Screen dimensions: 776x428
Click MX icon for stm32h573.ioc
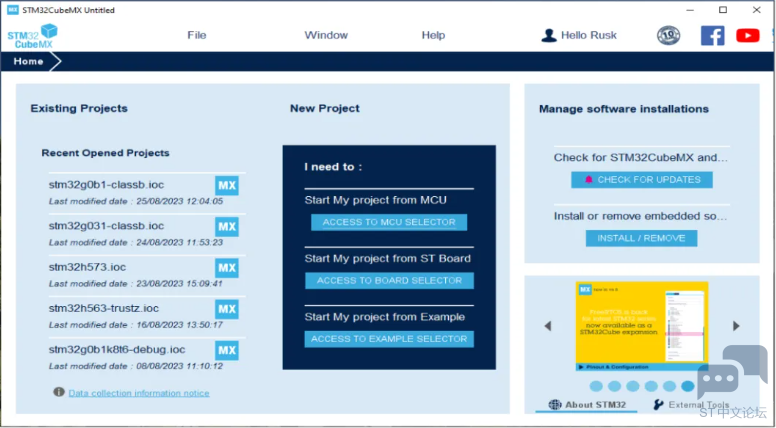point(227,268)
